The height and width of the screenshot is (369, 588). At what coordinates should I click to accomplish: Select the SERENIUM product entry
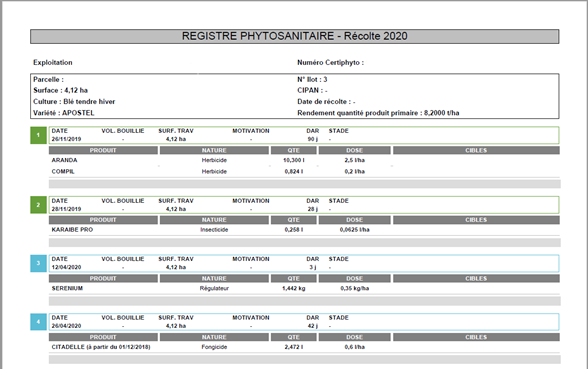coord(67,288)
